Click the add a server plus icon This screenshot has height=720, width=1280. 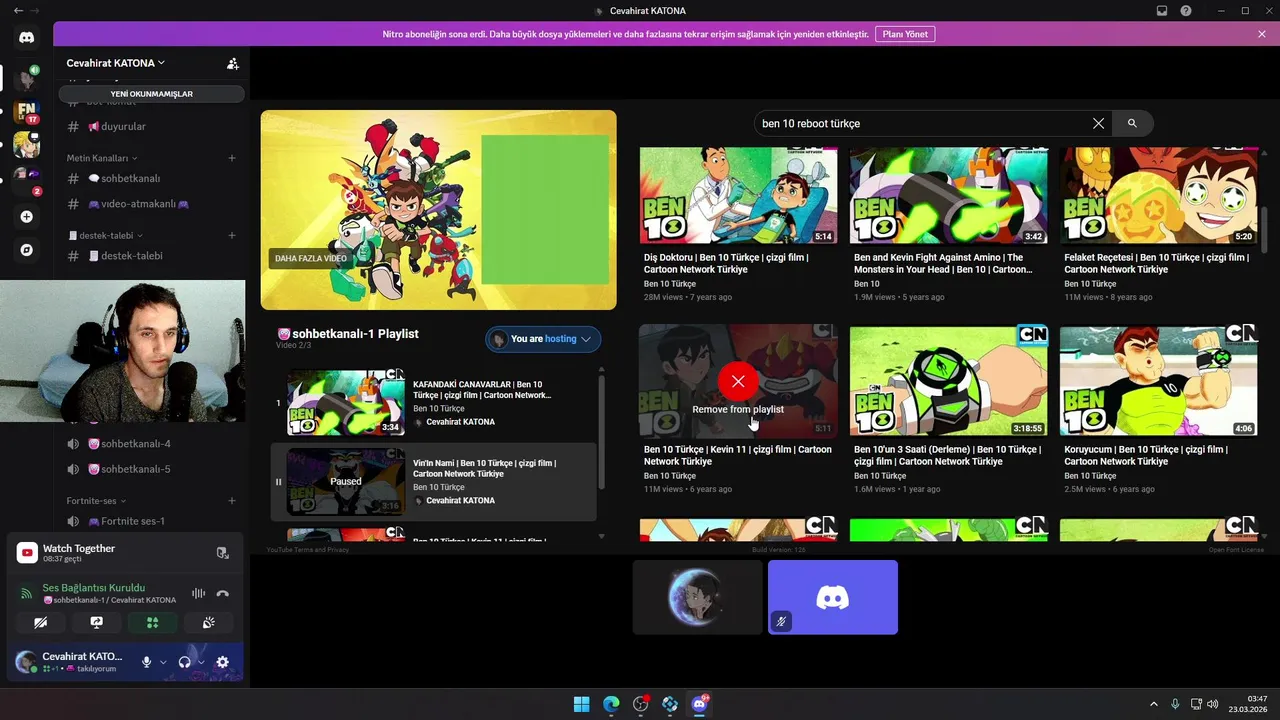point(27,216)
